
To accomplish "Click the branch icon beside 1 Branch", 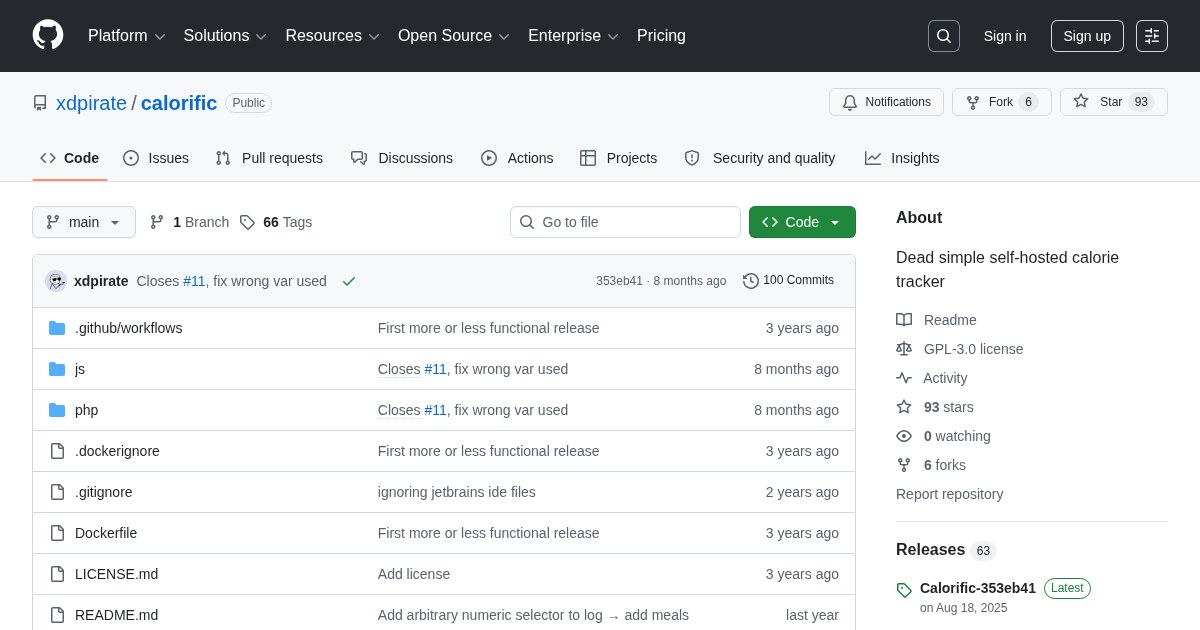I will click(x=157, y=222).
